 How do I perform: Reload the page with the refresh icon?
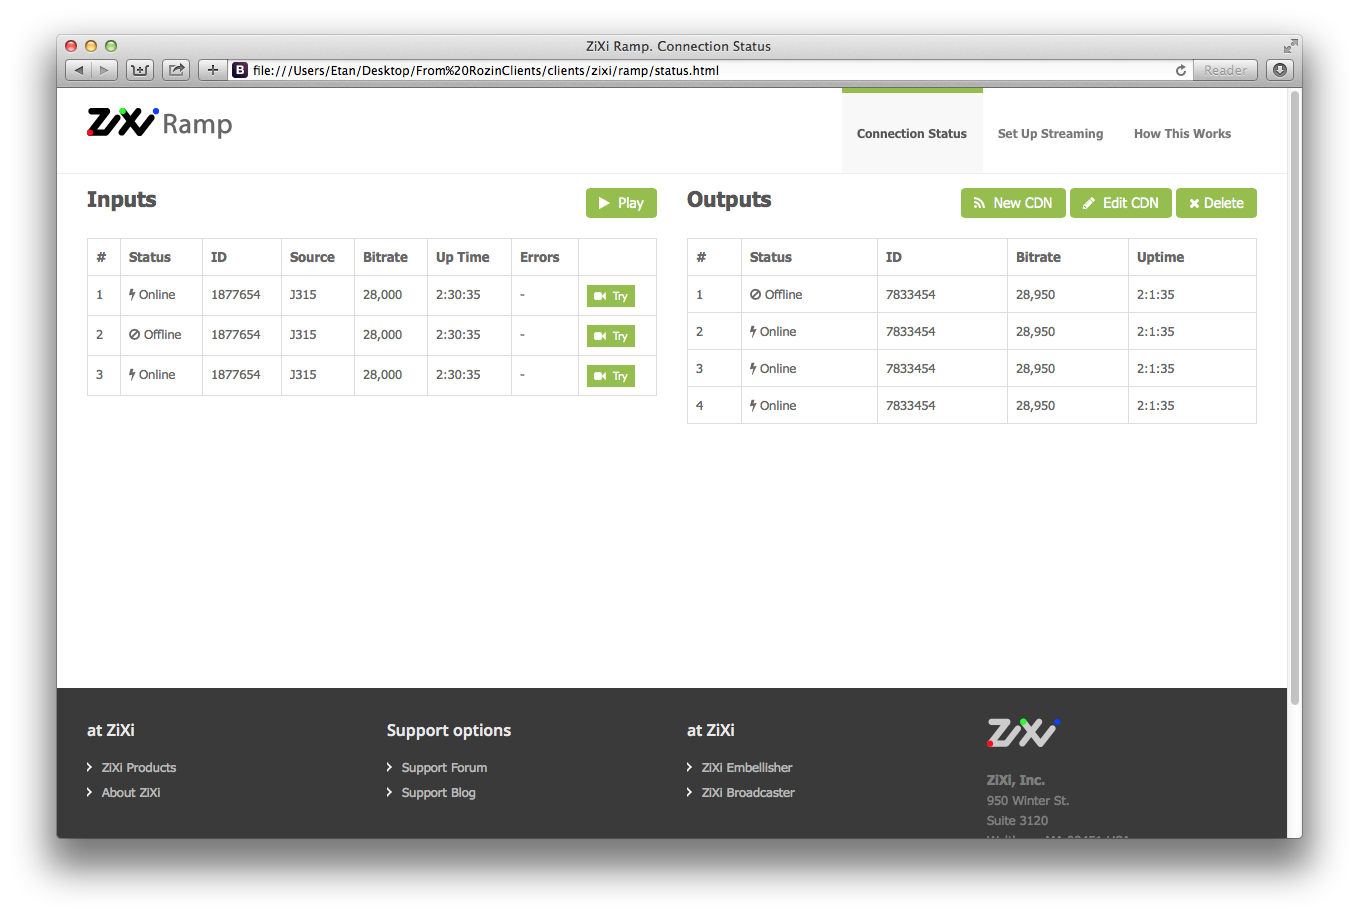(1181, 70)
